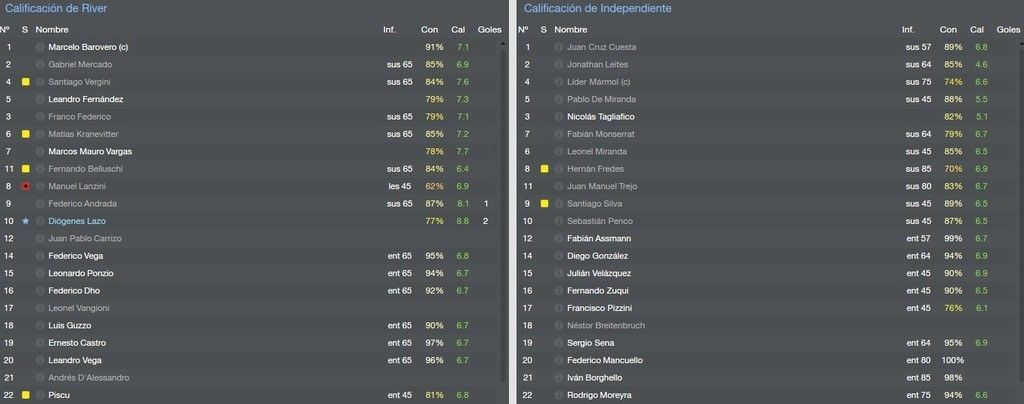This screenshot has height=404, width=1024.
Task: Sort River table by Nombre column
Action: [x=52, y=29]
